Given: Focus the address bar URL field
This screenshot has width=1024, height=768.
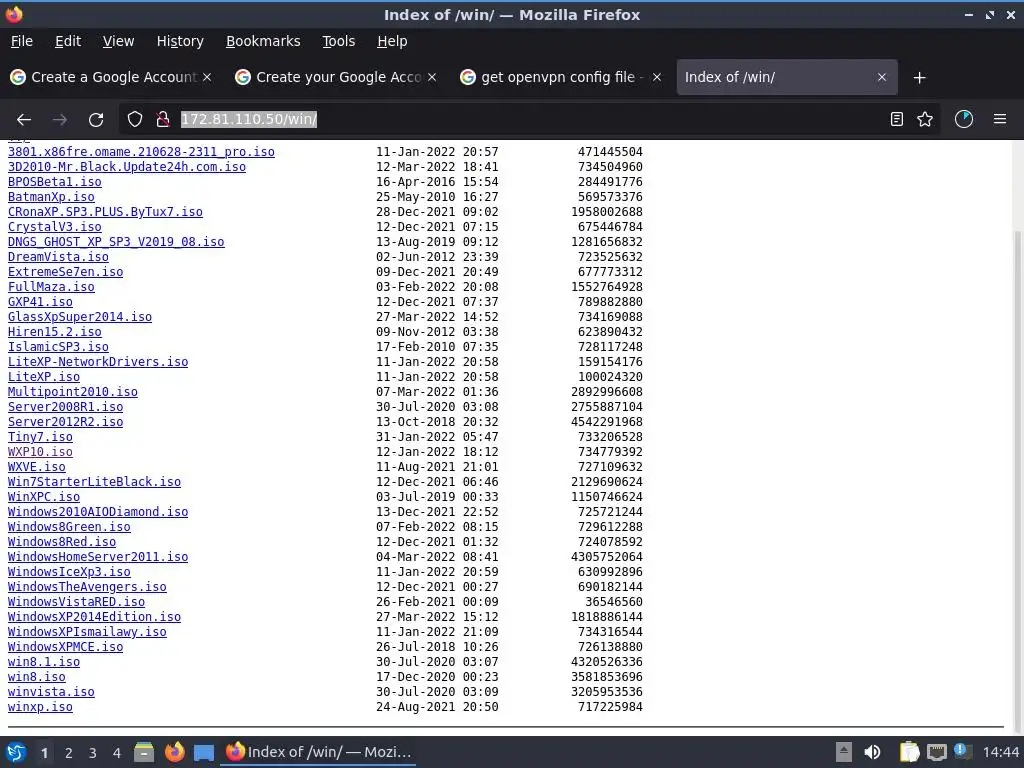Looking at the screenshot, I should 529,120.
